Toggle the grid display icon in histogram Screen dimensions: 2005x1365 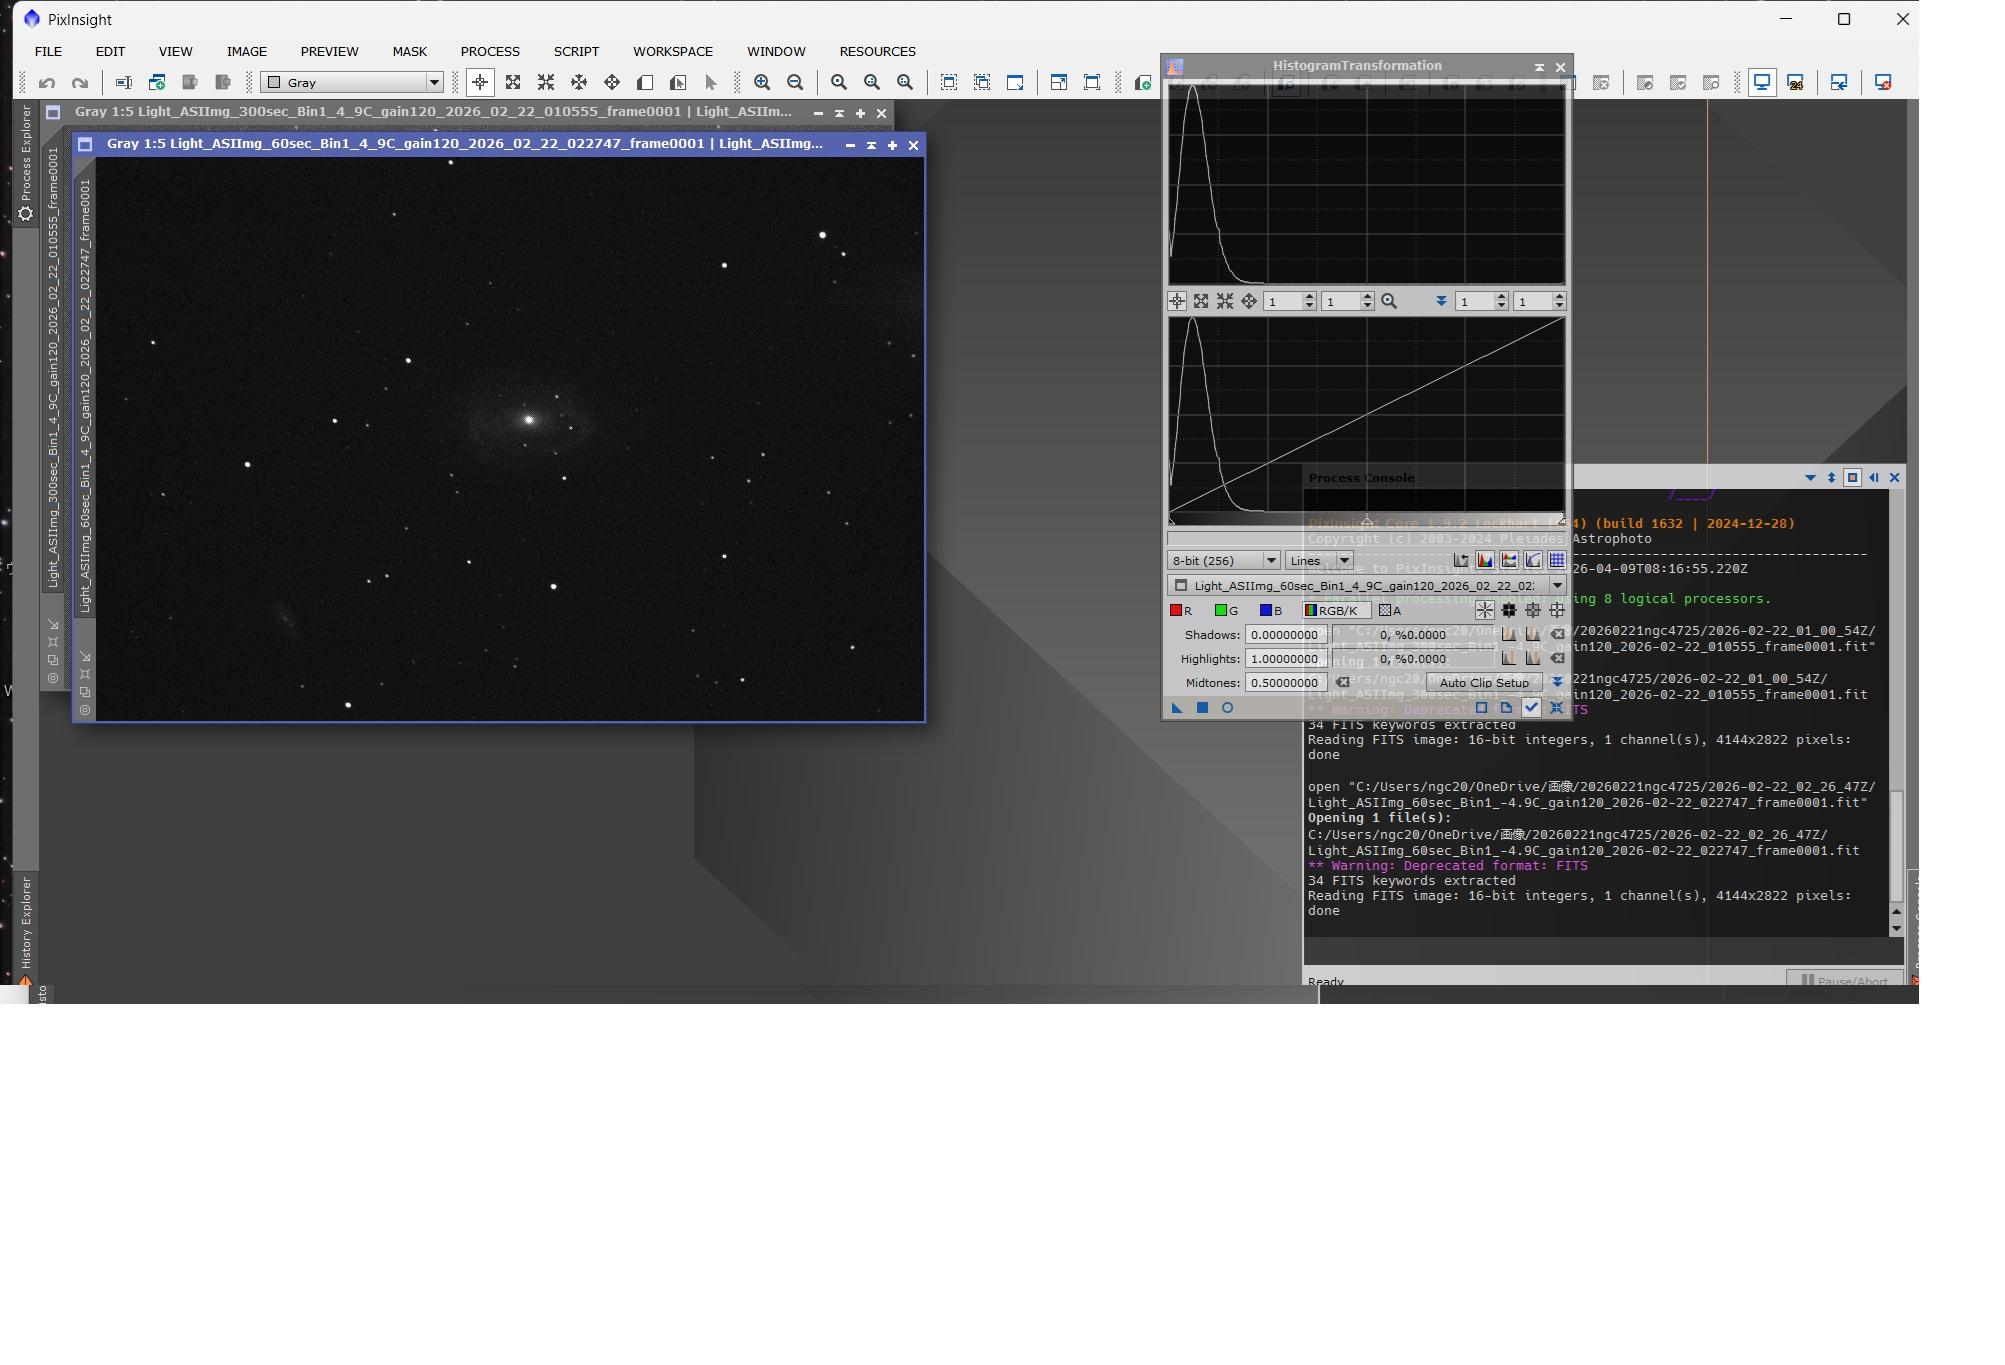[x=1557, y=561]
